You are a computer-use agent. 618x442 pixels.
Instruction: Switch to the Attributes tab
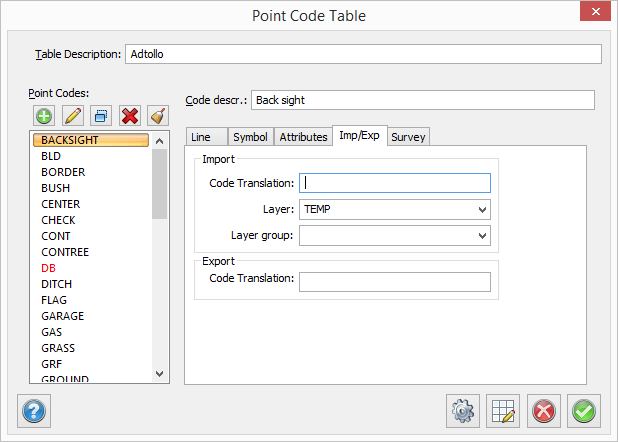pyautogui.click(x=303, y=137)
